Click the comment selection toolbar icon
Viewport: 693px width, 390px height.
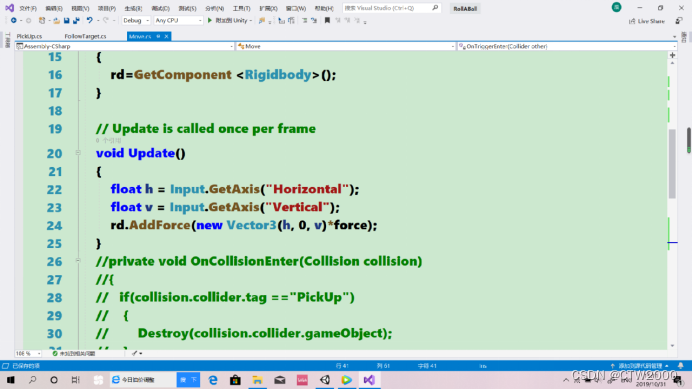click(x=305, y=20)
